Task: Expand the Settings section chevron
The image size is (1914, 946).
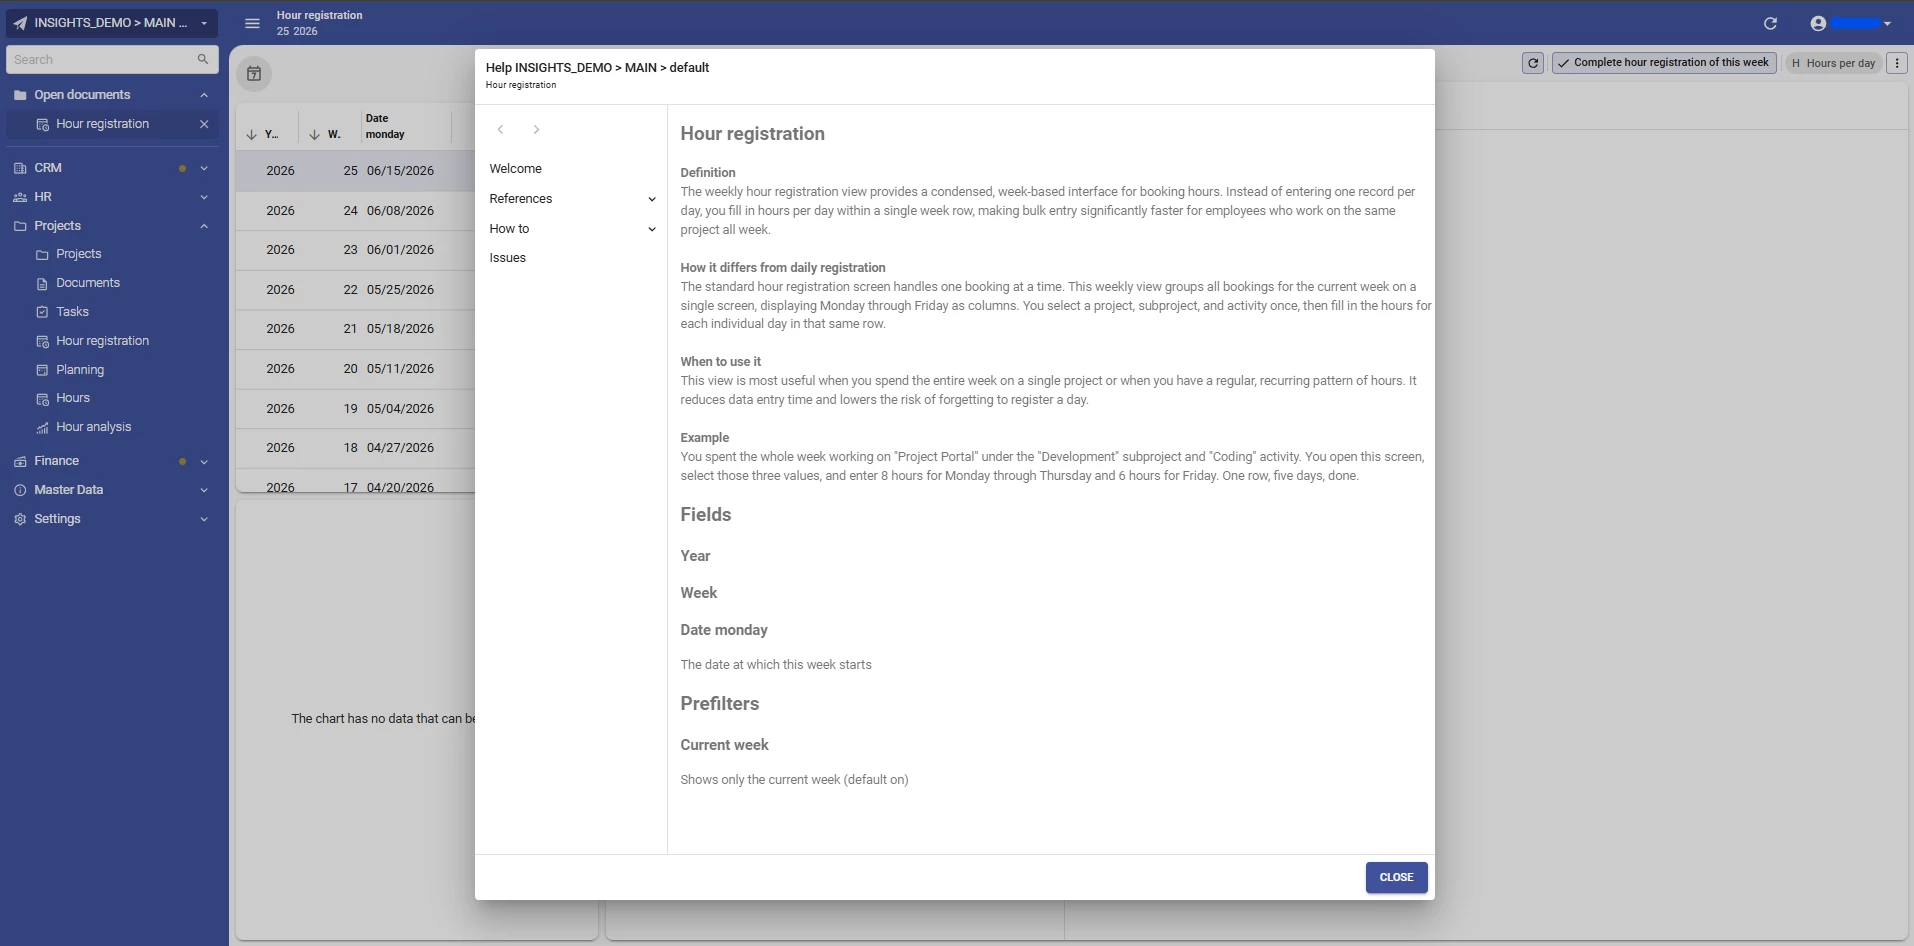Action: [x=204, y=519]
